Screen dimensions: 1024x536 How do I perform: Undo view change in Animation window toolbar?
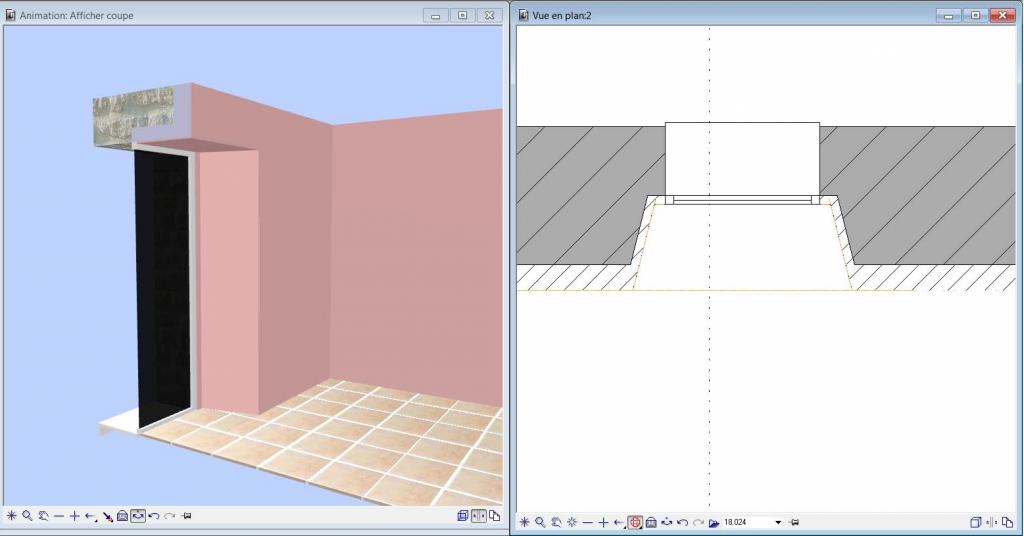(x=154, y=516)
